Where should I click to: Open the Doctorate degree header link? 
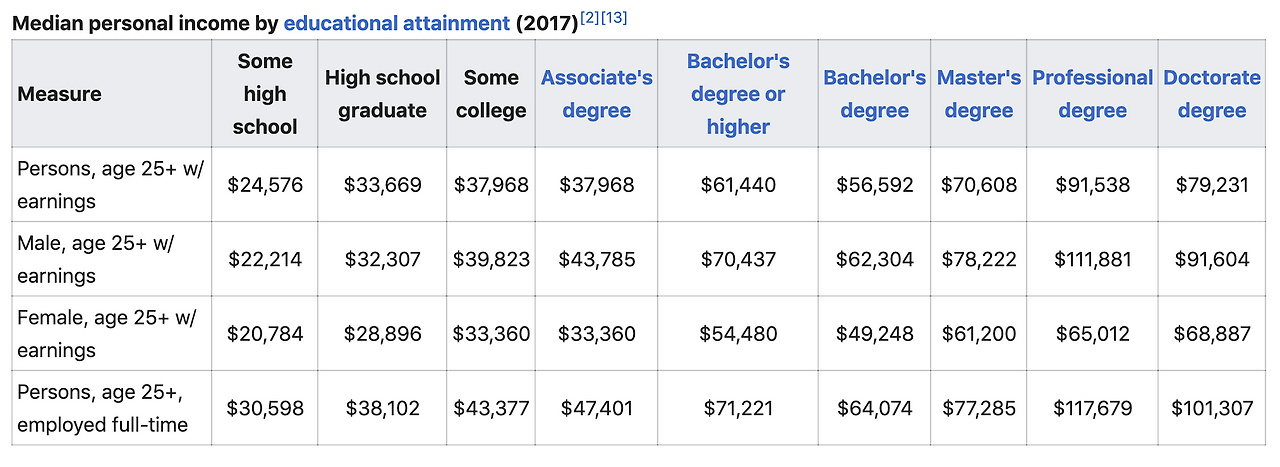tap(1211, 94)
